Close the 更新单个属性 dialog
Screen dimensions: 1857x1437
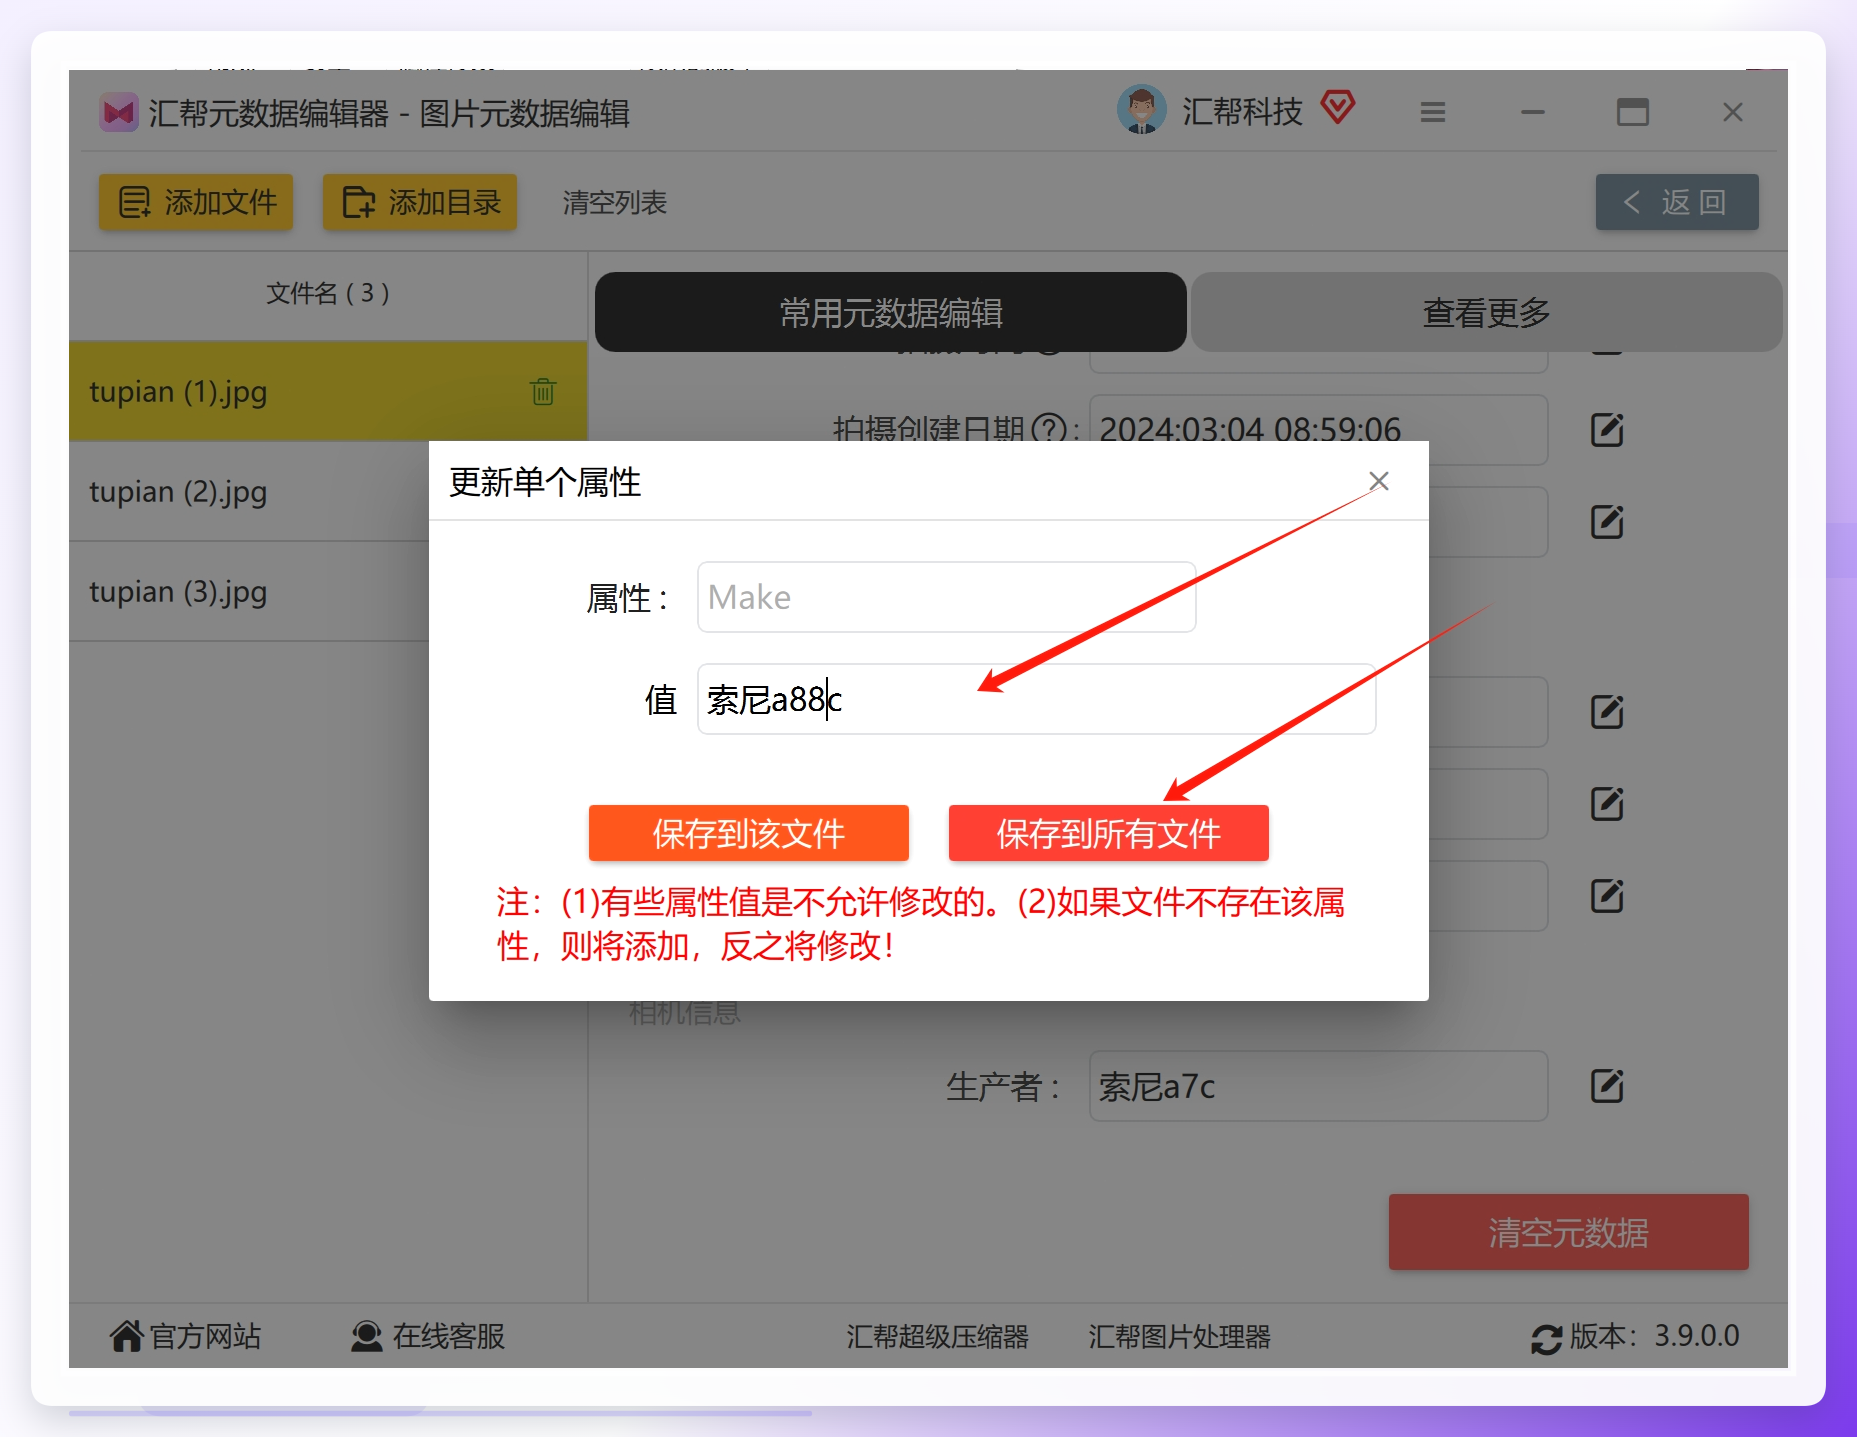pyautogui.click(x=1379, y=481)
